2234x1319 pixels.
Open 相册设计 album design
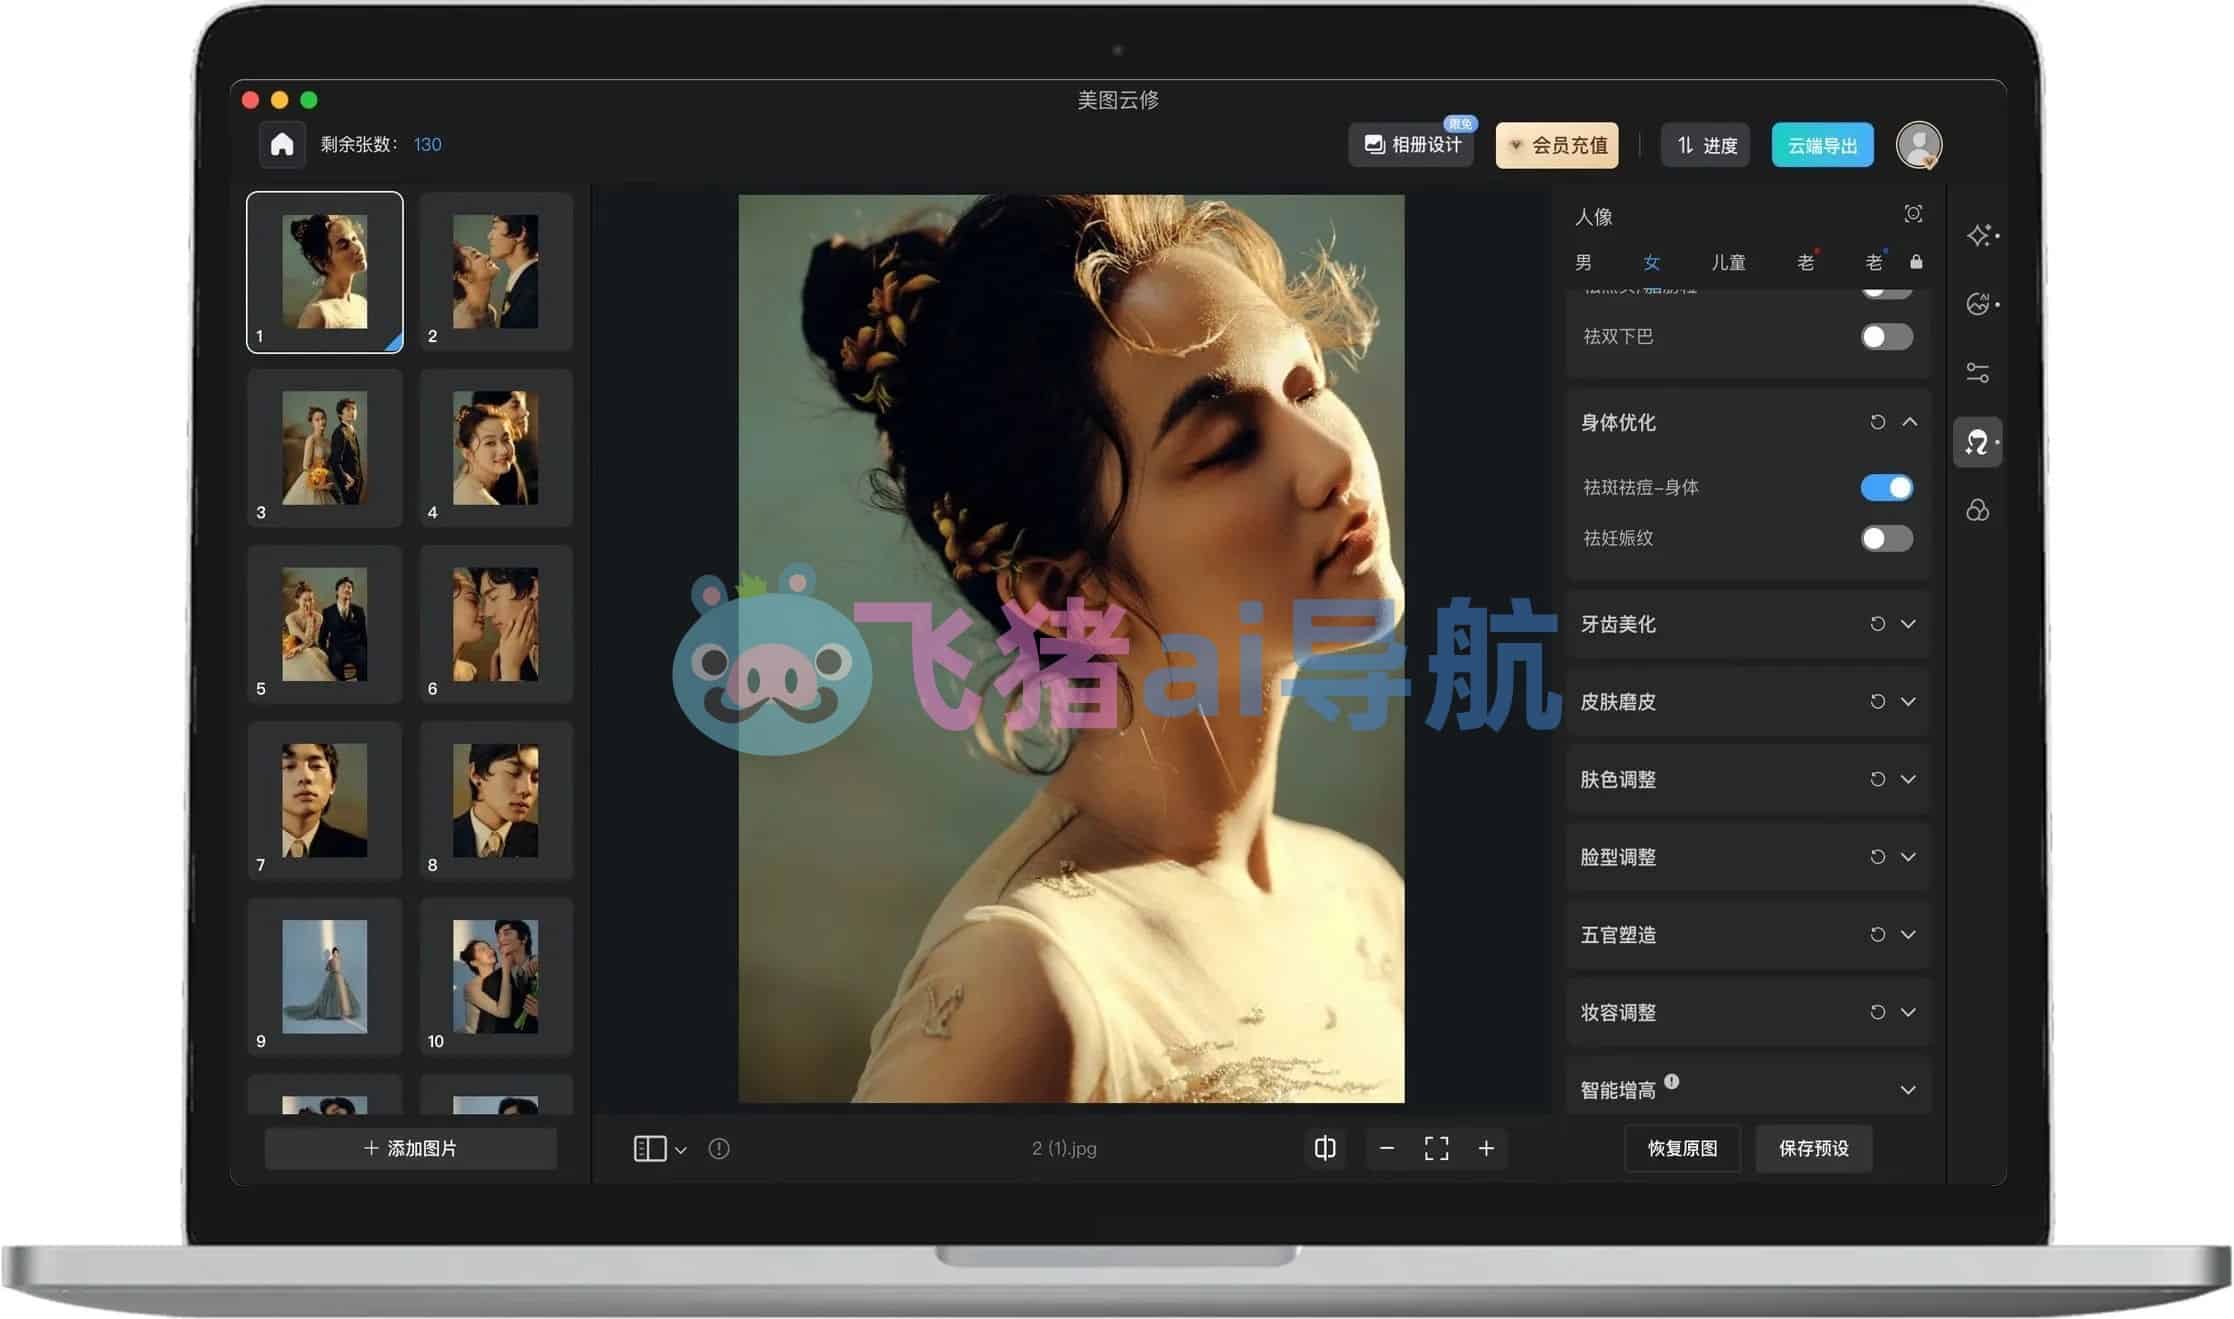click(1412, 145)
